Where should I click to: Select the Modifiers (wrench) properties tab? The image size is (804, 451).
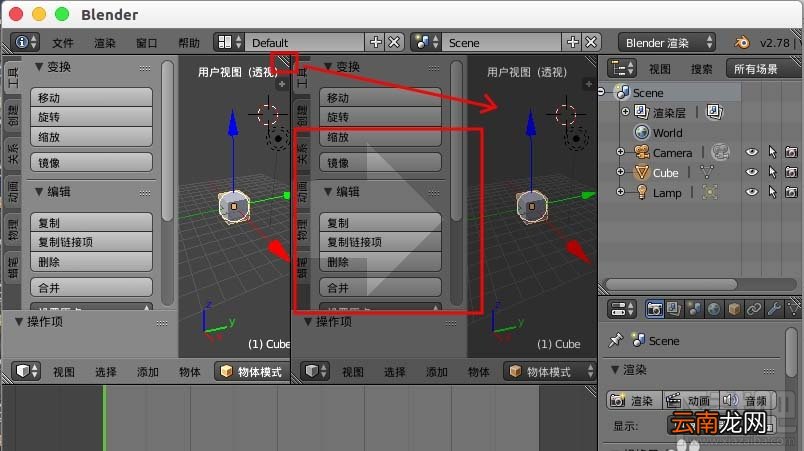pos(774,309)
